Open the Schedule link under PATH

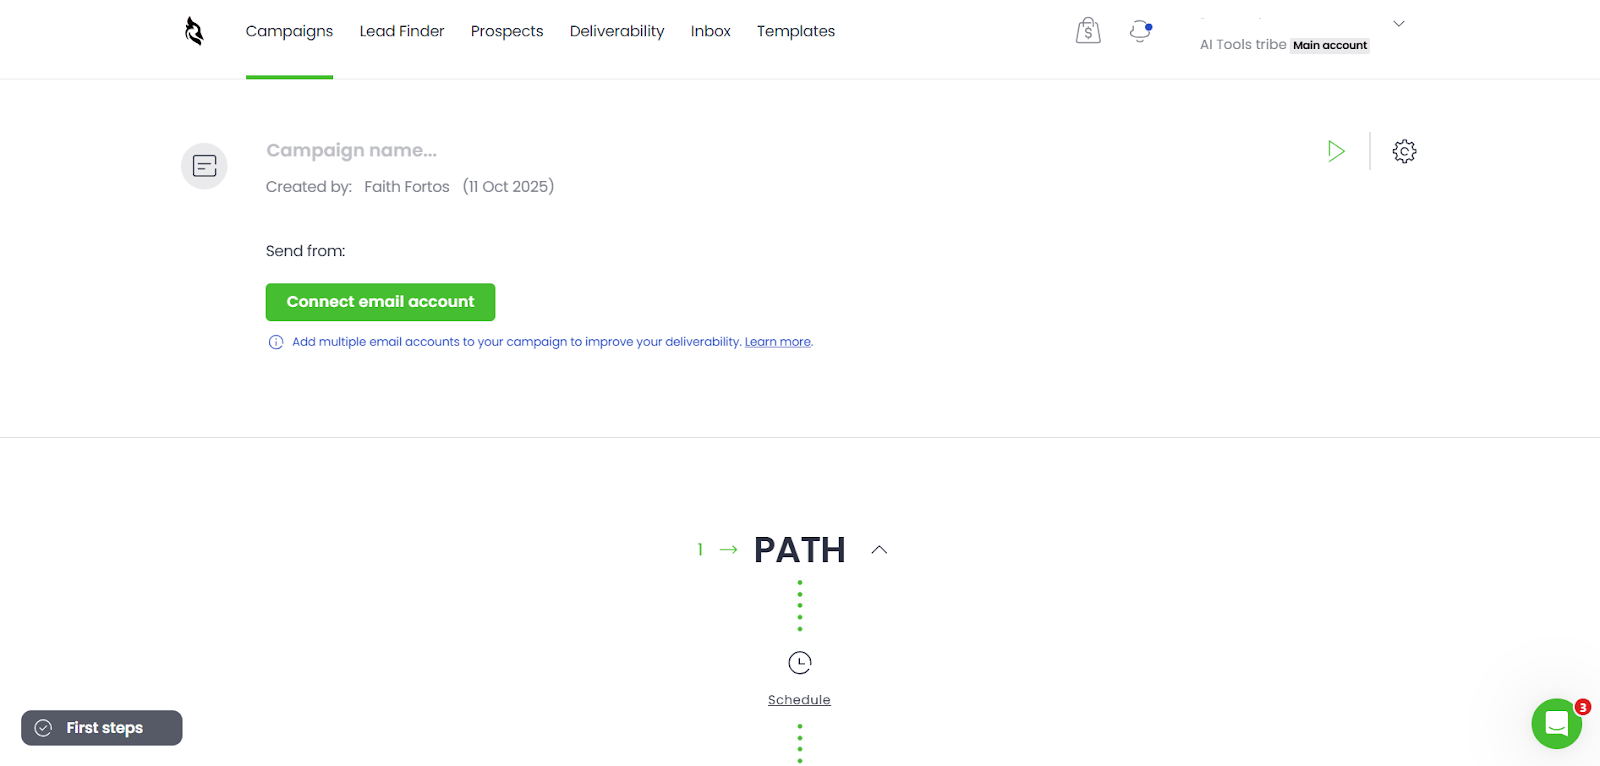[799, 700]
